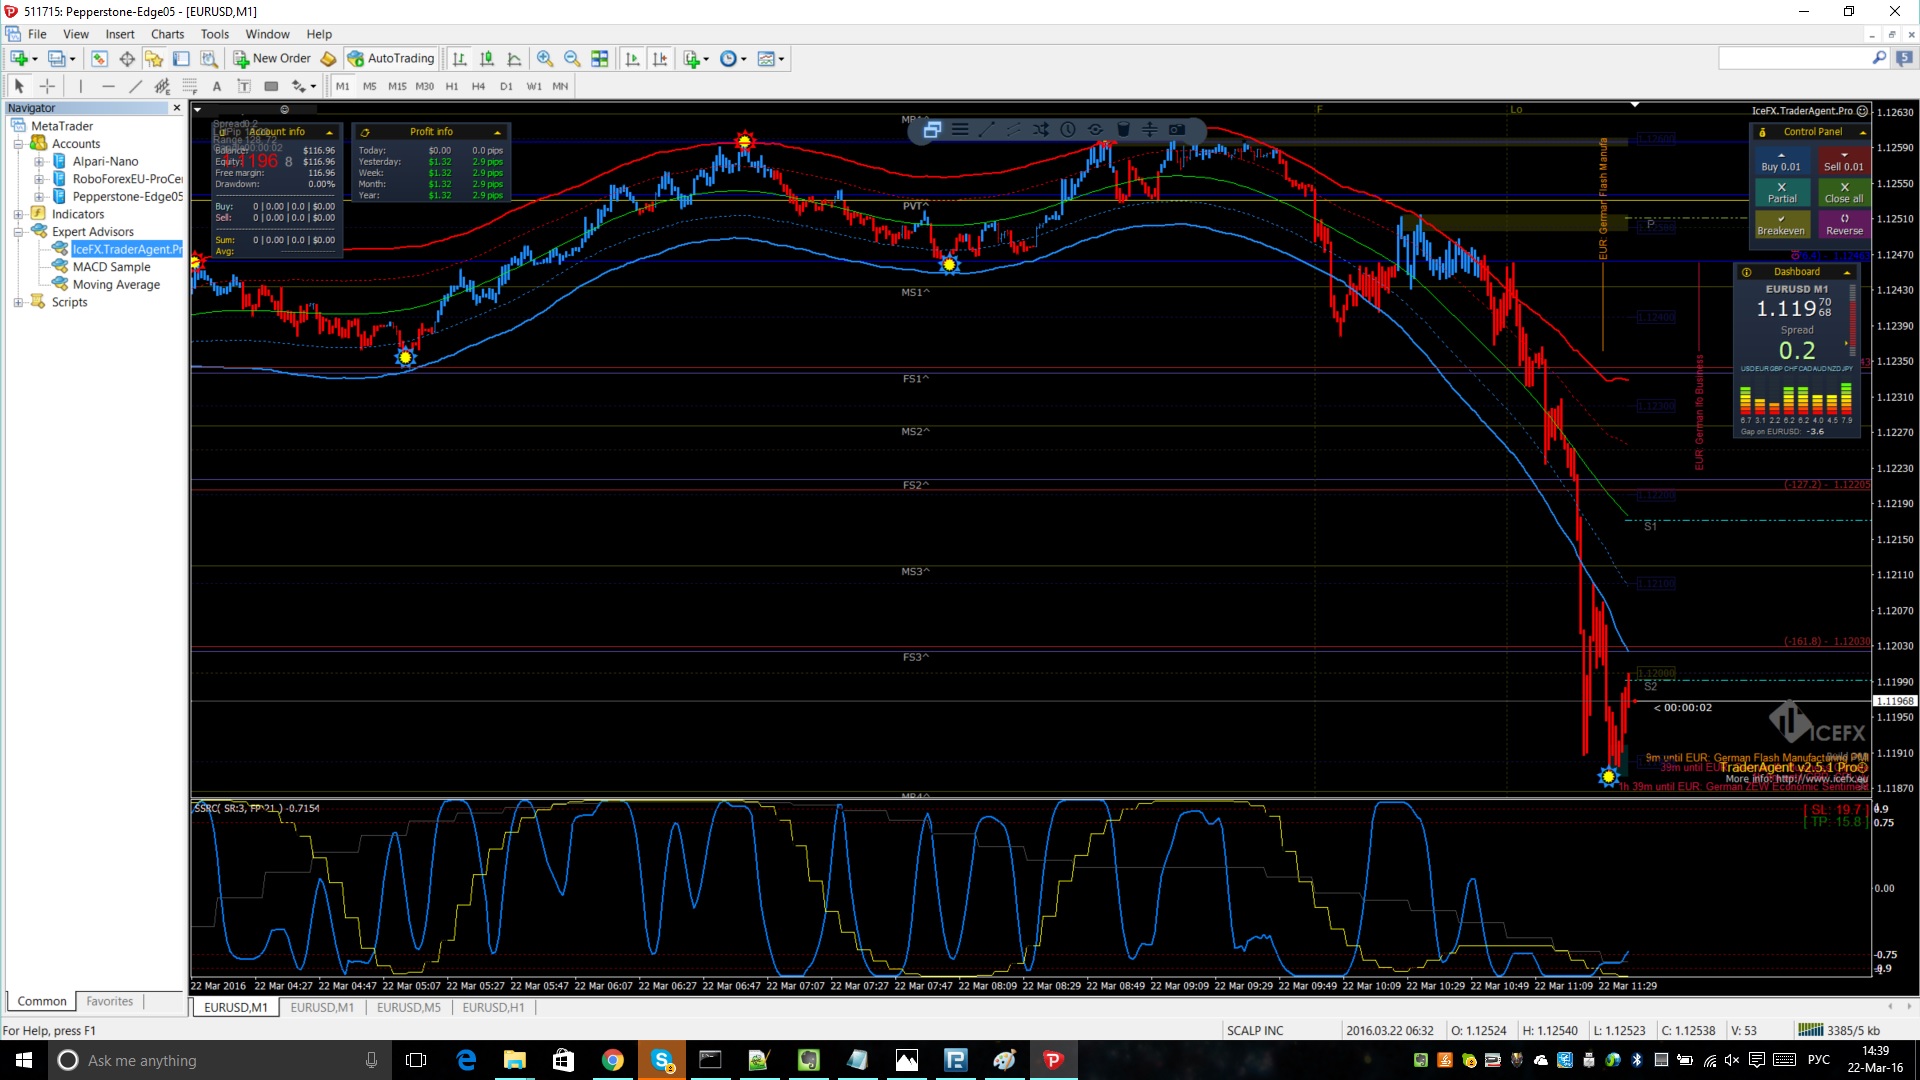Collapse the Dashboard widget arrow

tap(1847, 272)
